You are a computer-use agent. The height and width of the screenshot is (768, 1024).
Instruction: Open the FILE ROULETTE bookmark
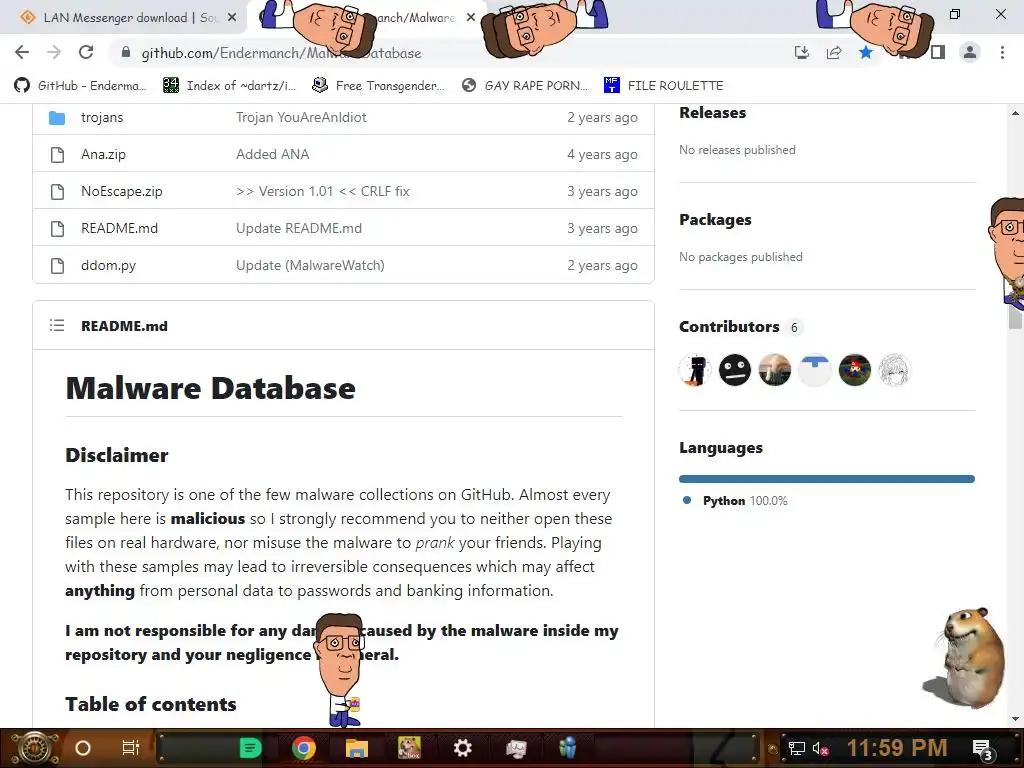pyautogui.click(x=664, y=86)
